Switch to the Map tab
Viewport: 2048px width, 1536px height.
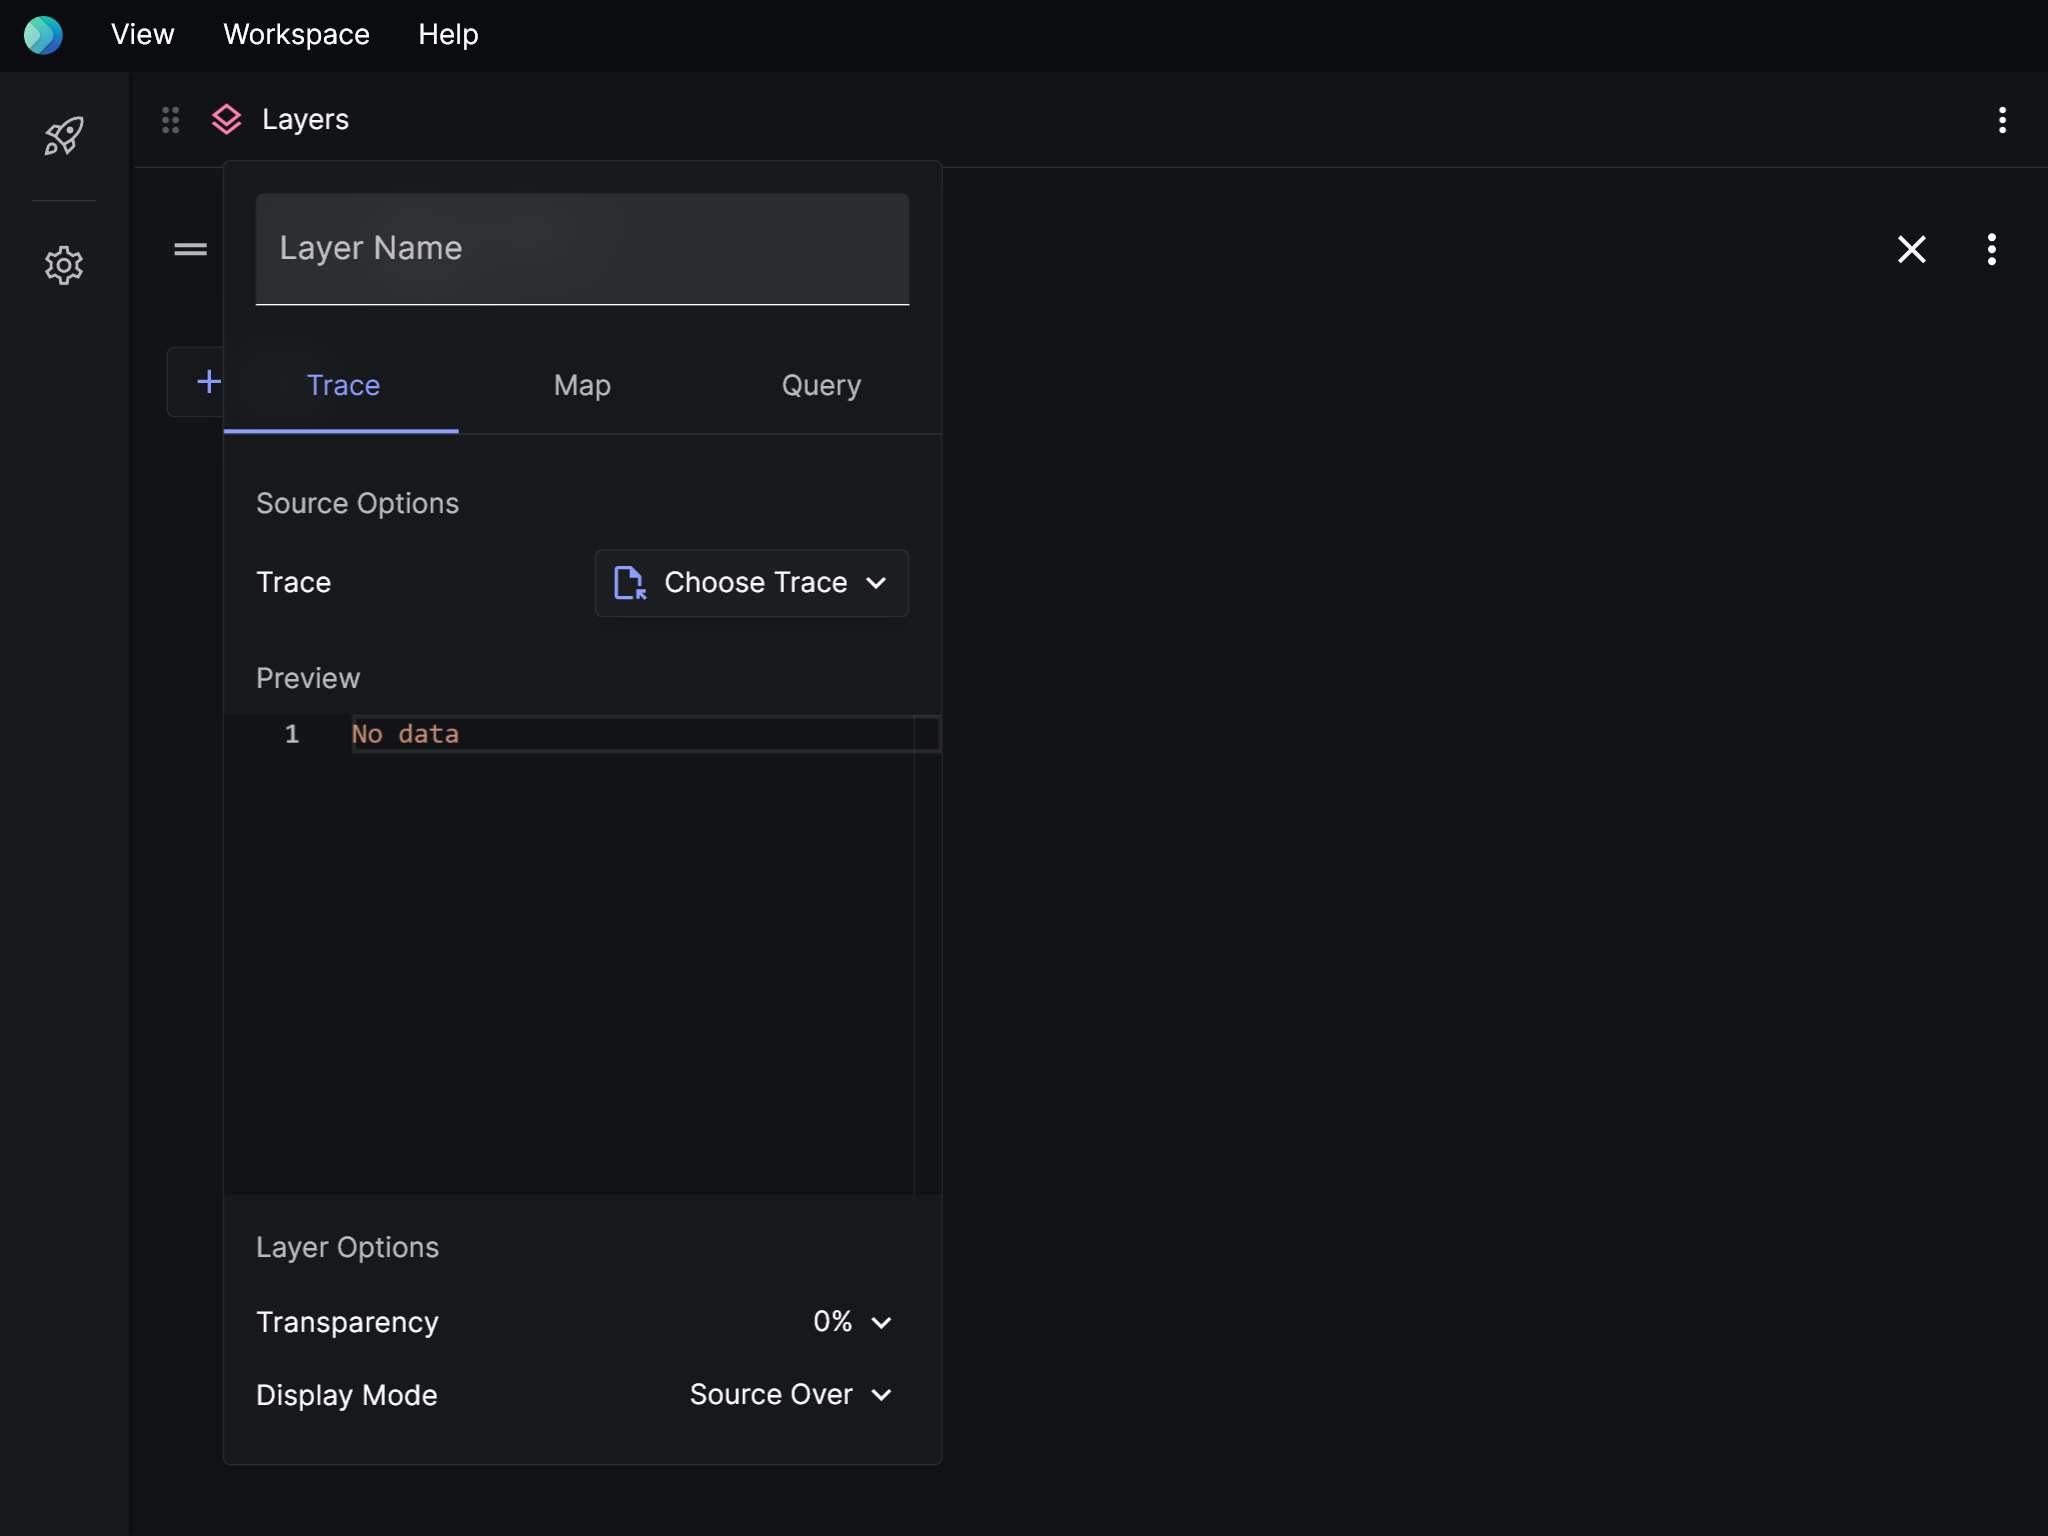pyautogui.click(x=582, y=384)
